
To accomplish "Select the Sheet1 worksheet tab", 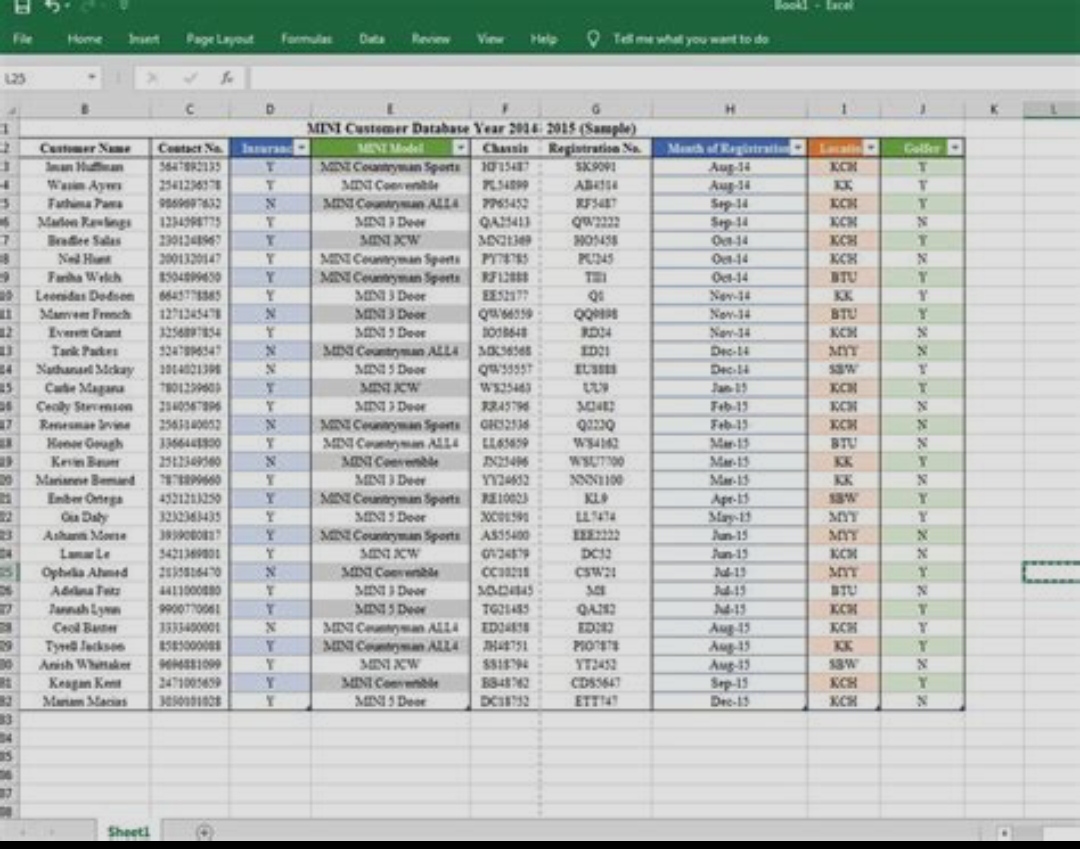I will click(128, 831).
